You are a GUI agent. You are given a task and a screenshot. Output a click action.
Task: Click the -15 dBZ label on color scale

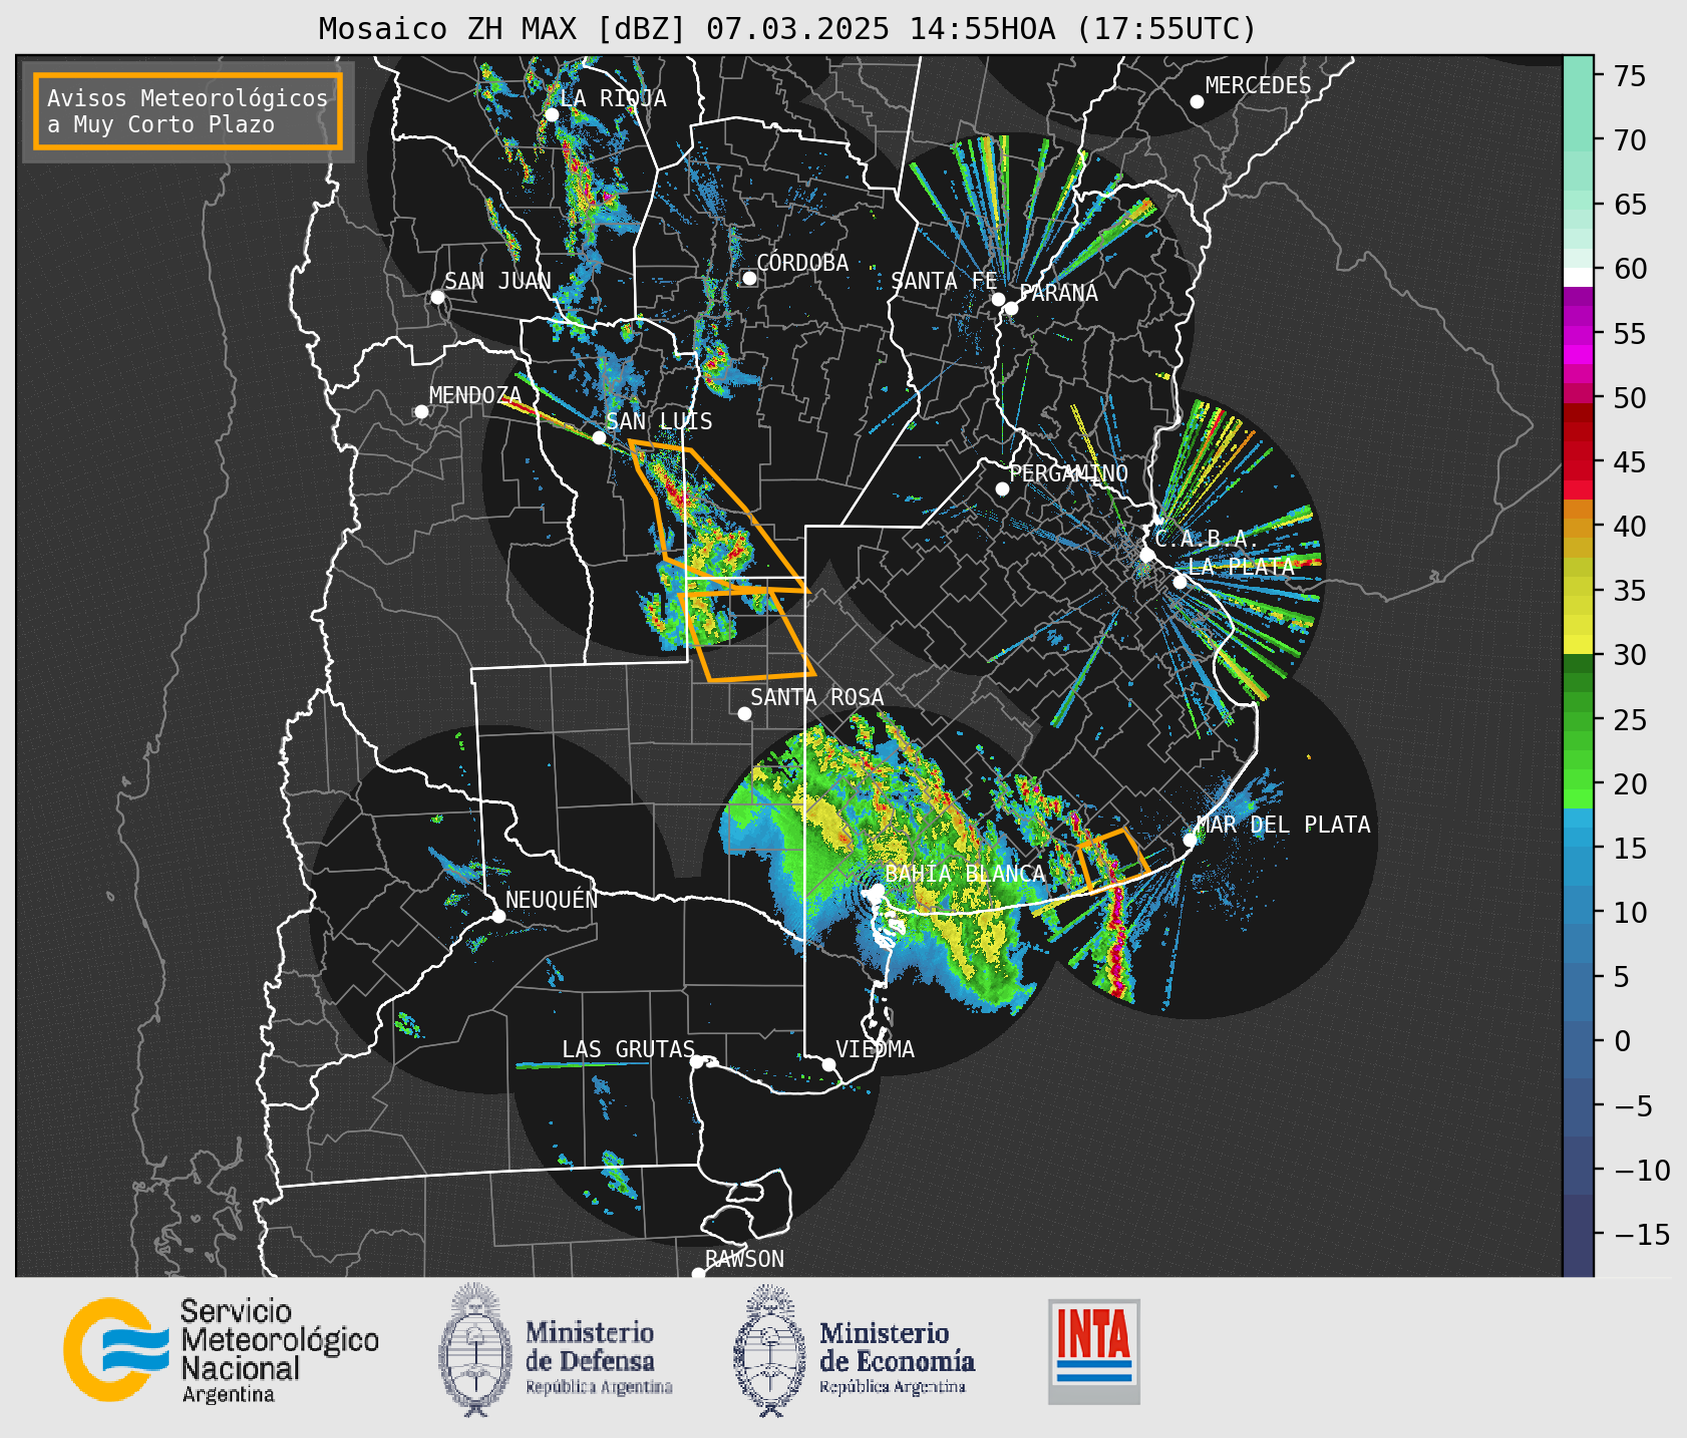1640,1234
